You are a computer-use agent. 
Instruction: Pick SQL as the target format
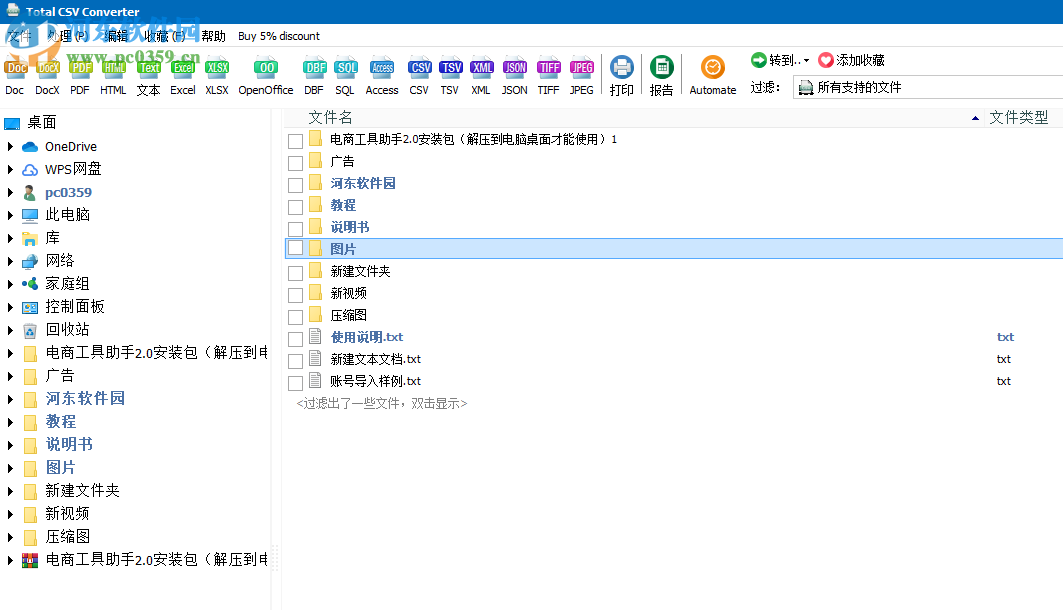(345, 73)
